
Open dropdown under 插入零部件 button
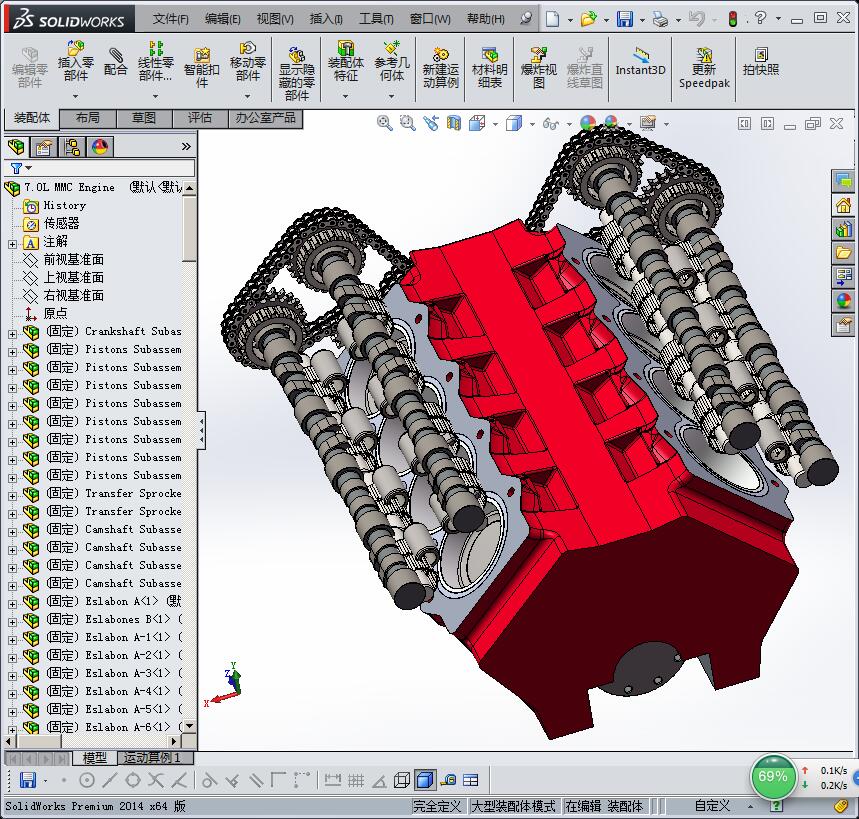76,96
